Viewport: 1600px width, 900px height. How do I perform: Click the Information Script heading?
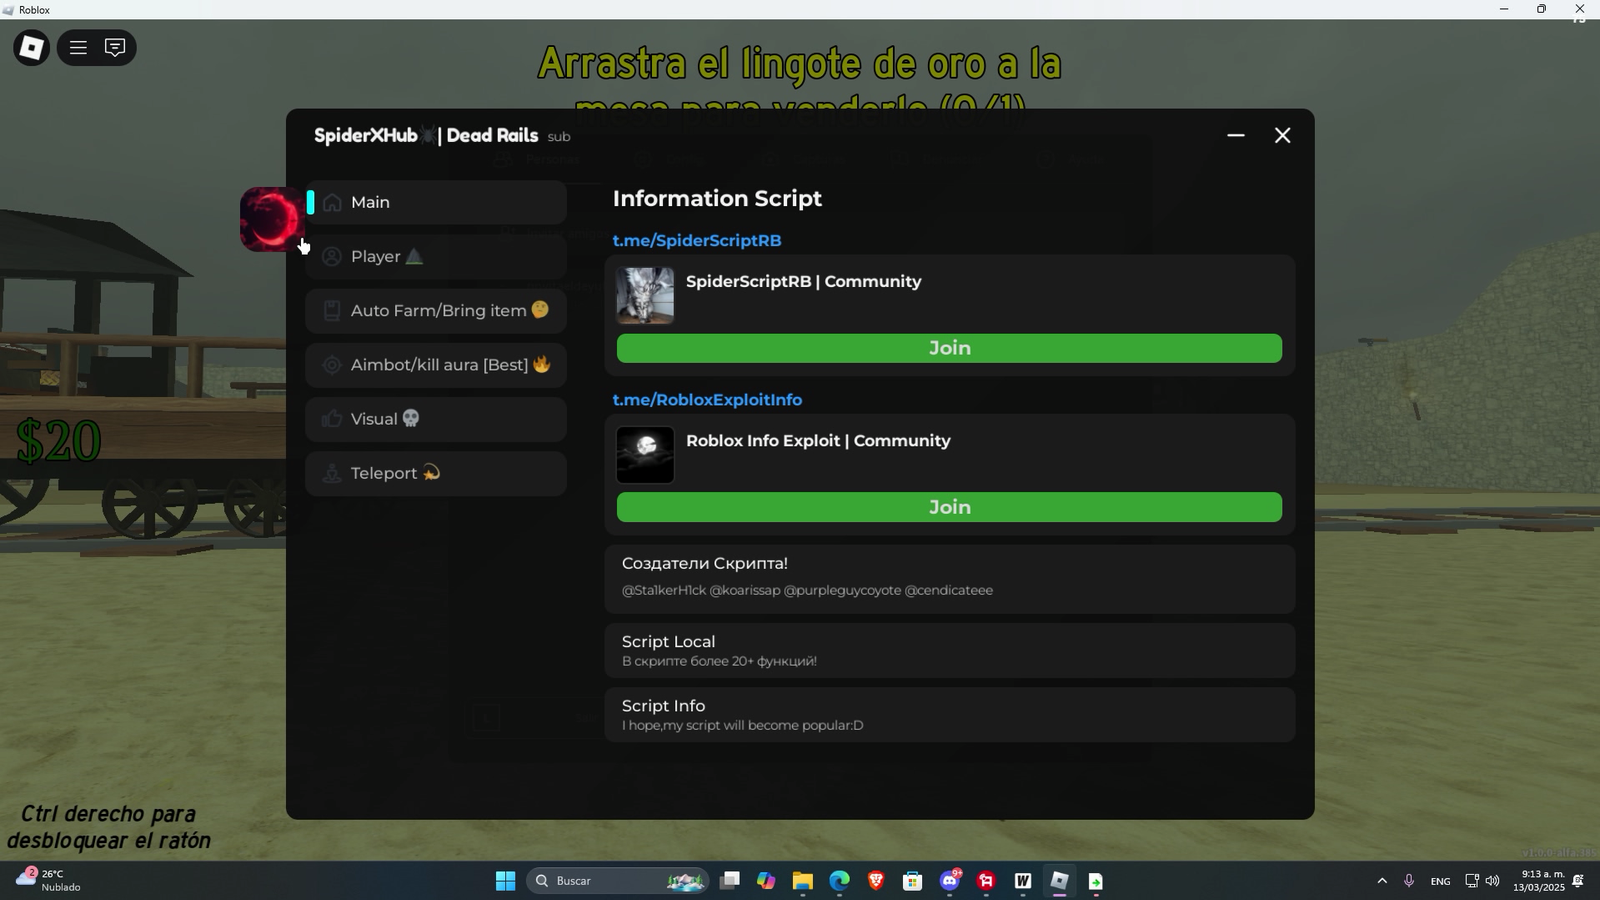coord(717,198)
